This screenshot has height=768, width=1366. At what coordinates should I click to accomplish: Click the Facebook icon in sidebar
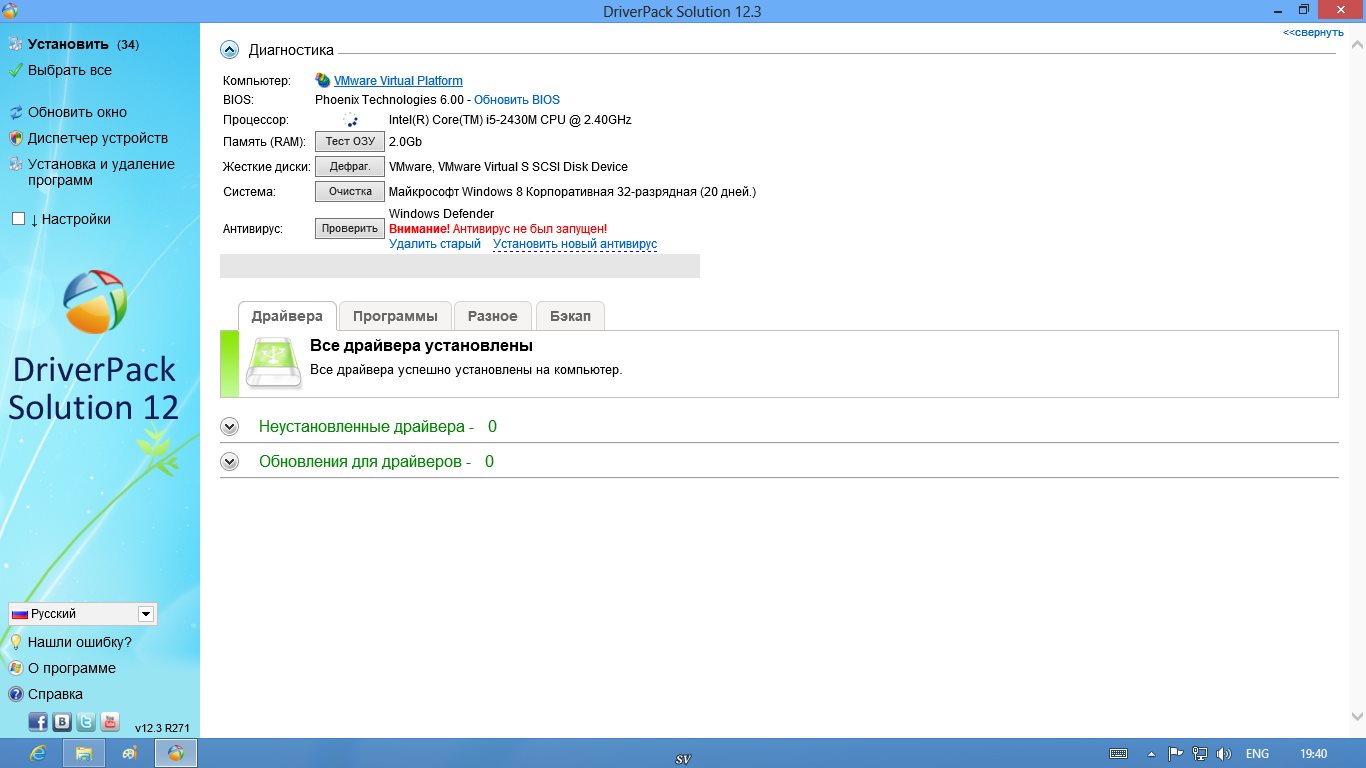[x=38, y=722]
